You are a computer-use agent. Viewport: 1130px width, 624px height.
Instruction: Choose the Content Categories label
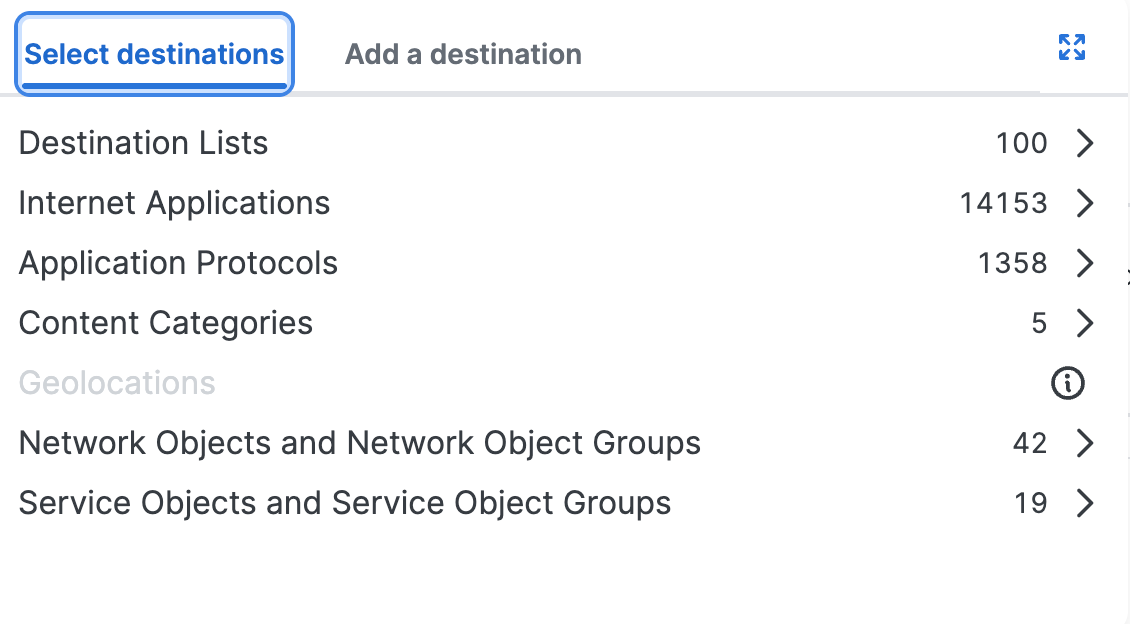[166, 324]
